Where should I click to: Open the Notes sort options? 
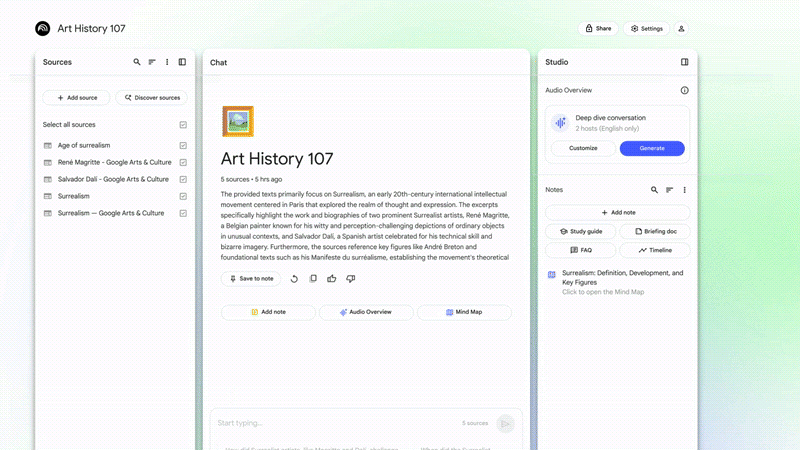(x=669, y=190)
